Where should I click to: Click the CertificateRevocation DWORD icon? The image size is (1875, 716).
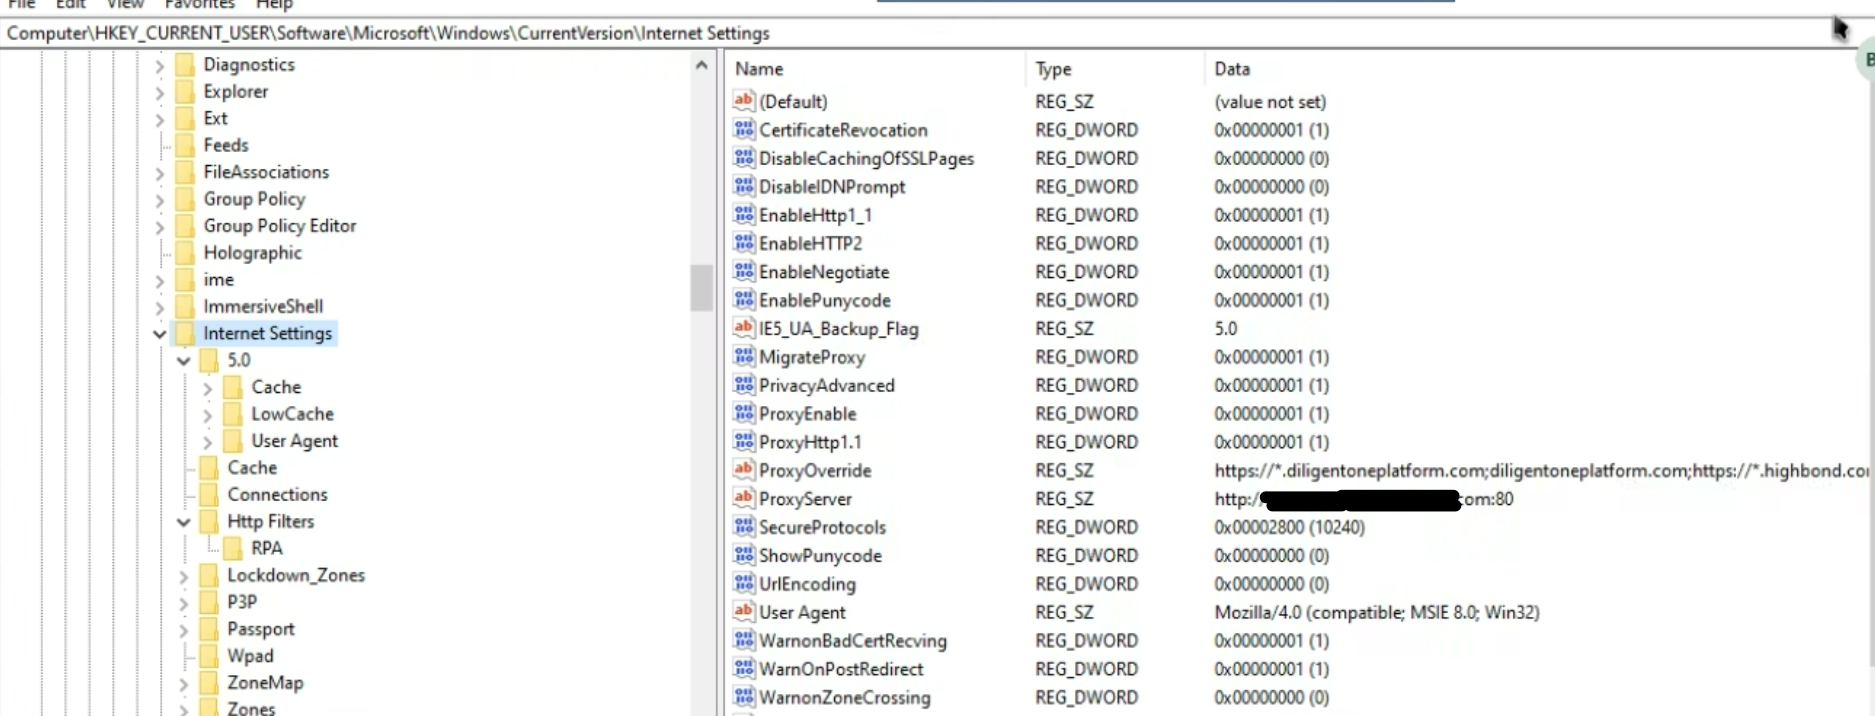[x=744, y=129]
